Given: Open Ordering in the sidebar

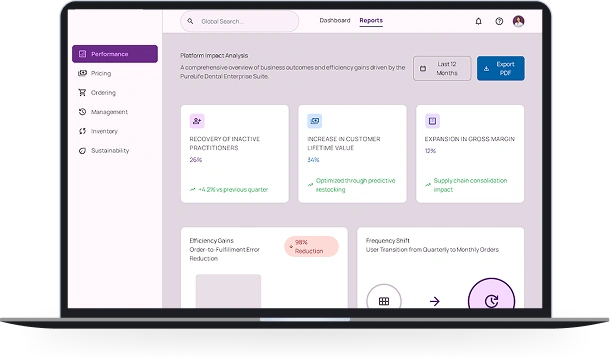Looking at the screenshot, I should [115, 93].
